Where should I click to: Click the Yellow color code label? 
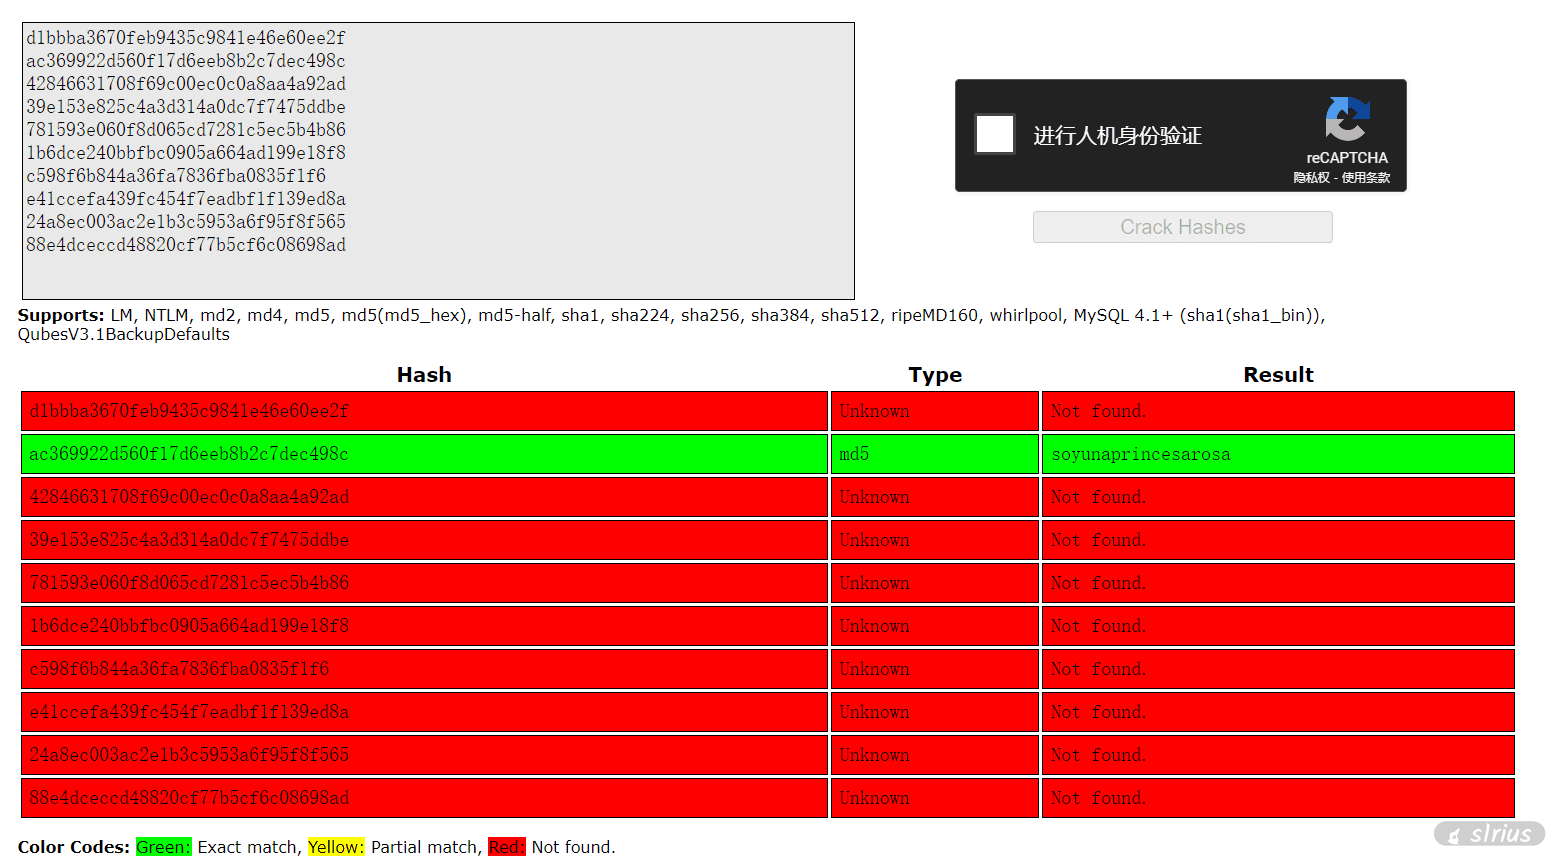click(x=336, y=847)
